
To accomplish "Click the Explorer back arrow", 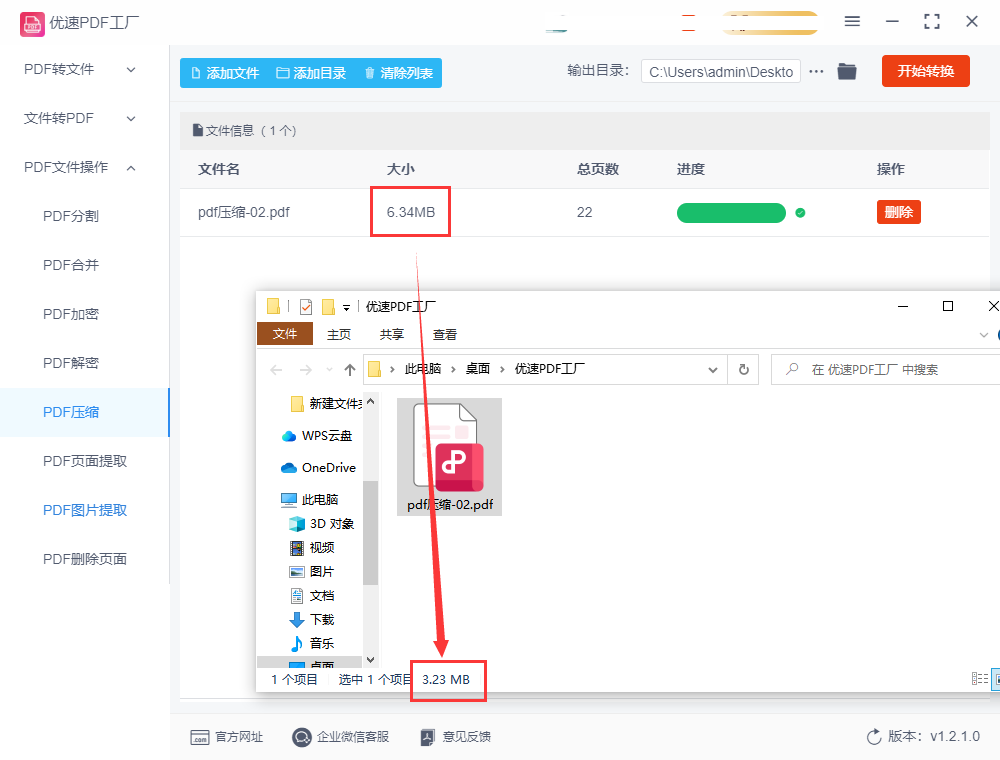I will pyautogui.click(x=276, y=370).
